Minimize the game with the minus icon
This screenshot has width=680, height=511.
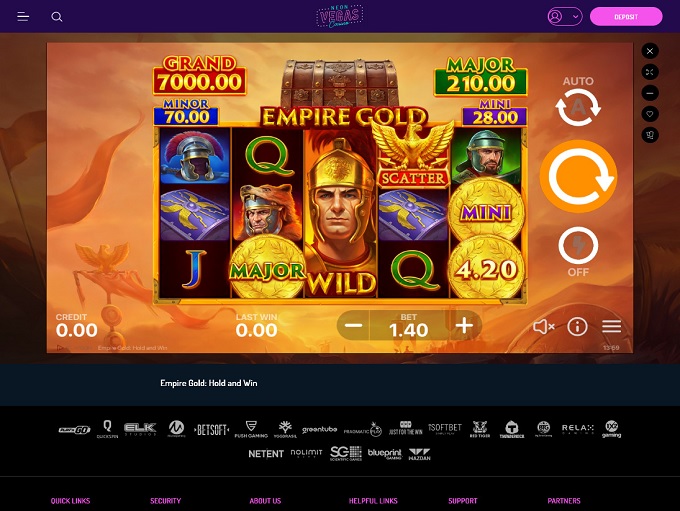point(650,93)
